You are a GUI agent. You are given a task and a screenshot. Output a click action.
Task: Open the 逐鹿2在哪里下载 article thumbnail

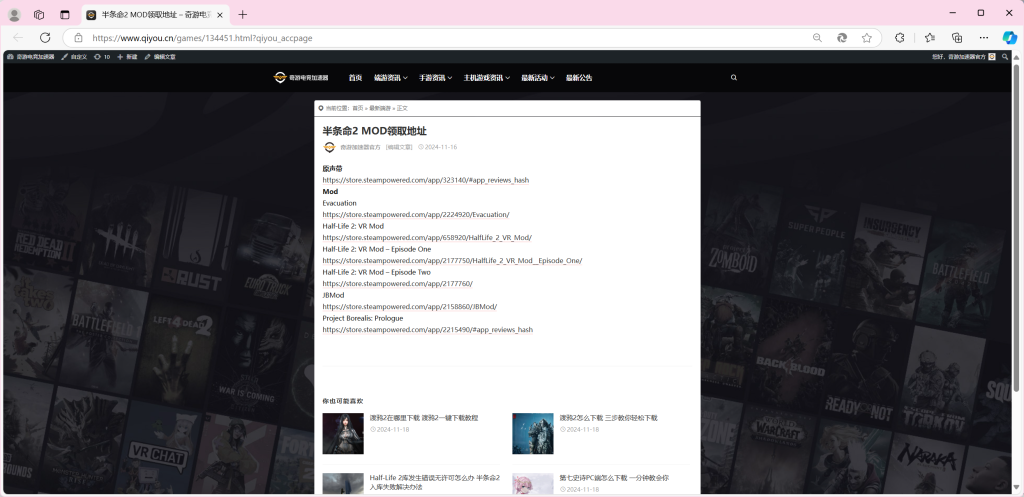[343, 434]
